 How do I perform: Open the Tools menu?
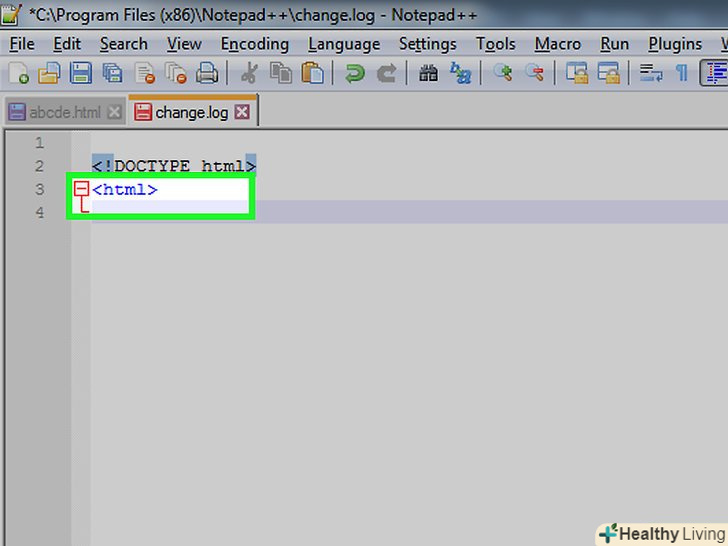pos(495,44)
